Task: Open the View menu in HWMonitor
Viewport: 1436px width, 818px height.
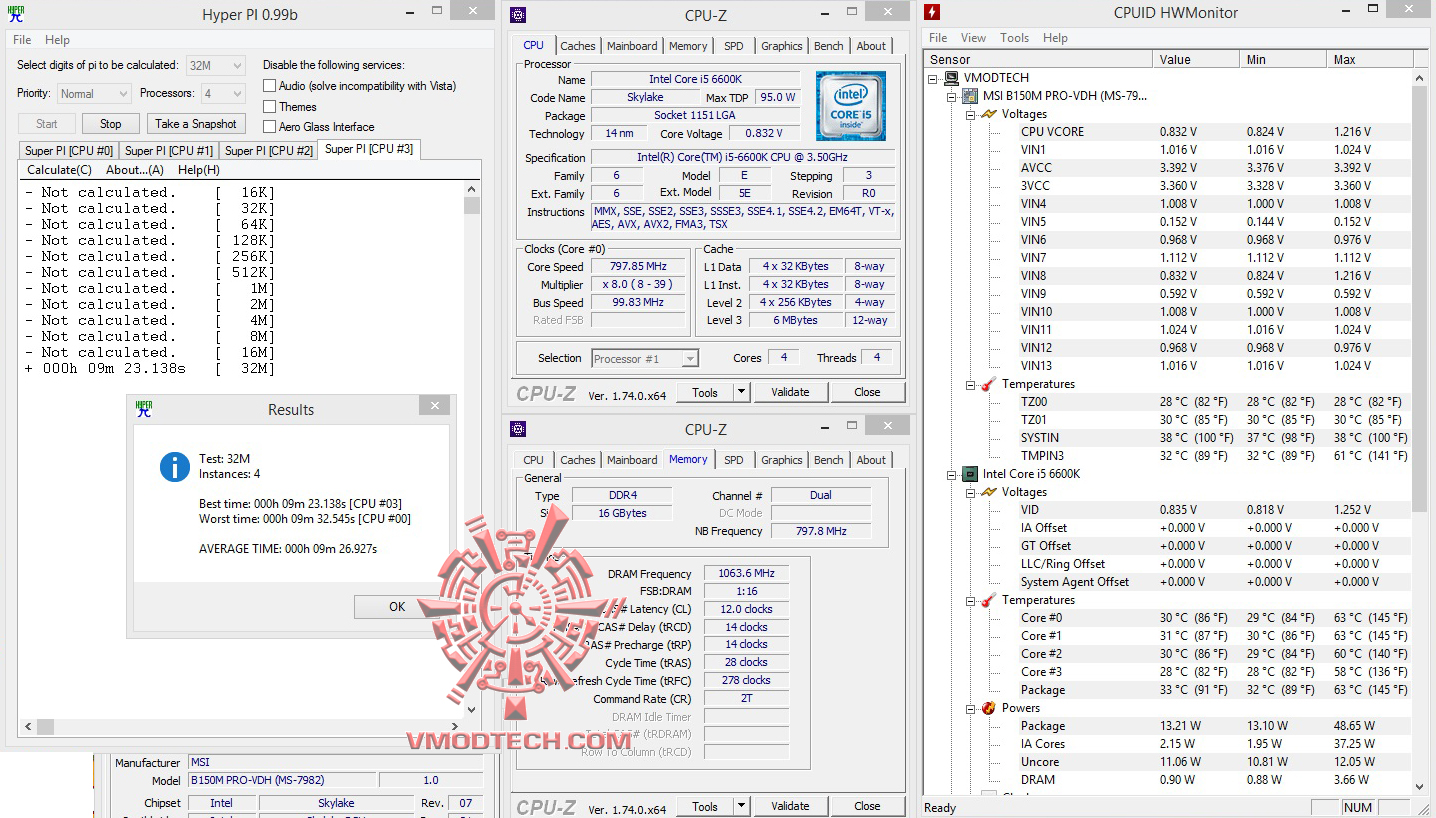Action: tap(973, 37)
